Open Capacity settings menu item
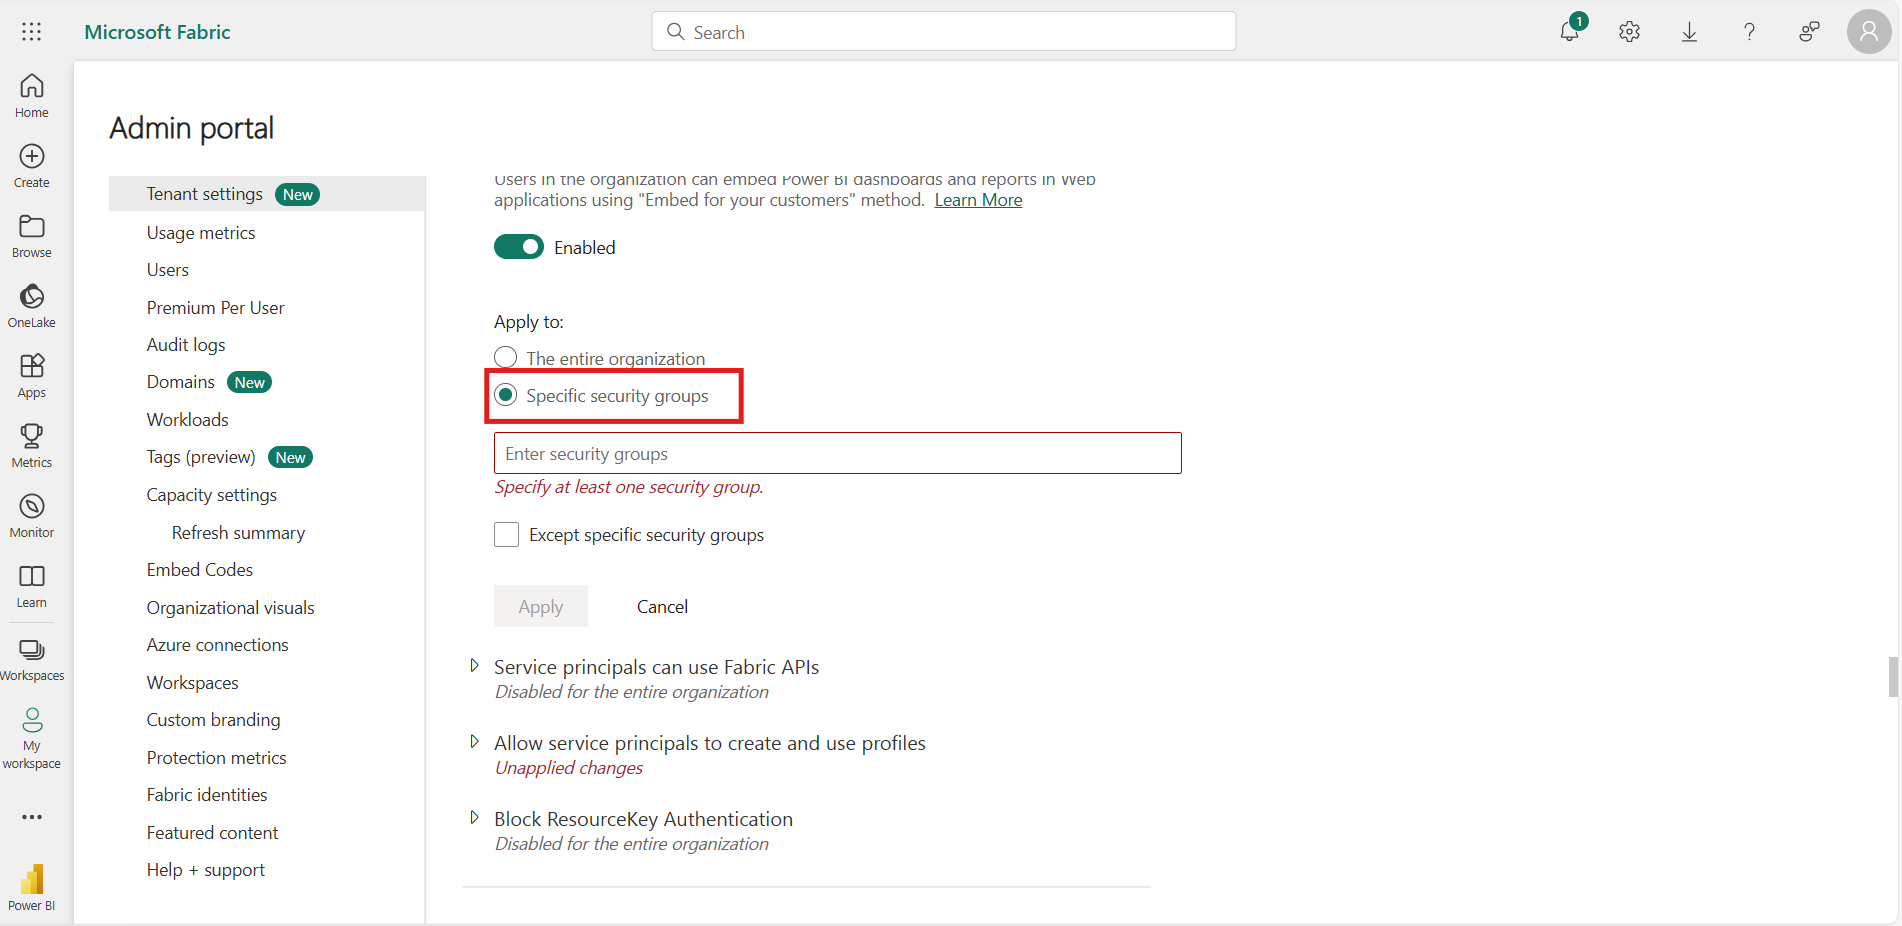 pos(211,495)
